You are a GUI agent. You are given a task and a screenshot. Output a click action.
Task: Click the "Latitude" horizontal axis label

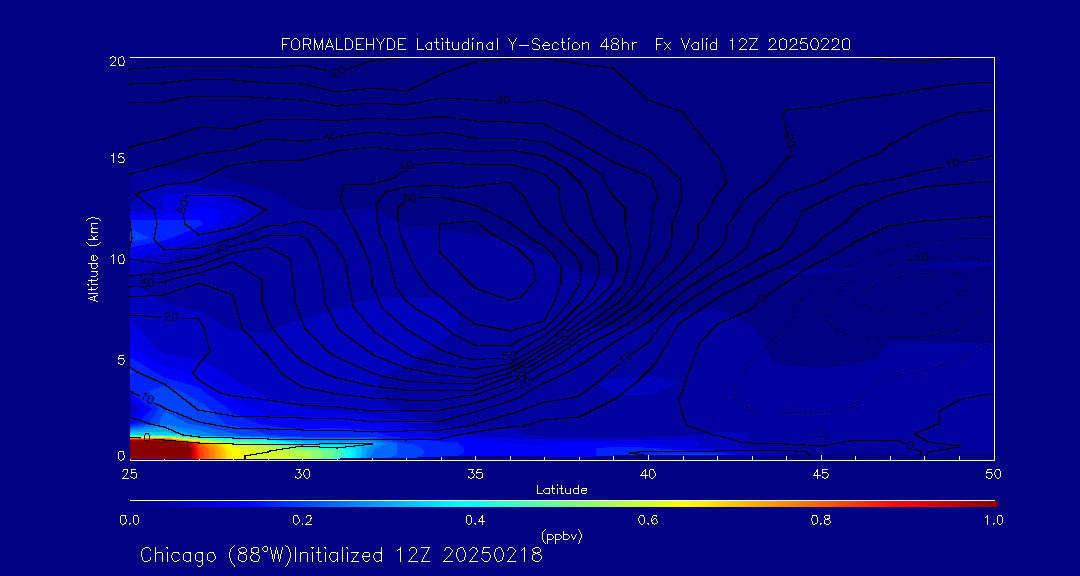[x=561, y=491]
